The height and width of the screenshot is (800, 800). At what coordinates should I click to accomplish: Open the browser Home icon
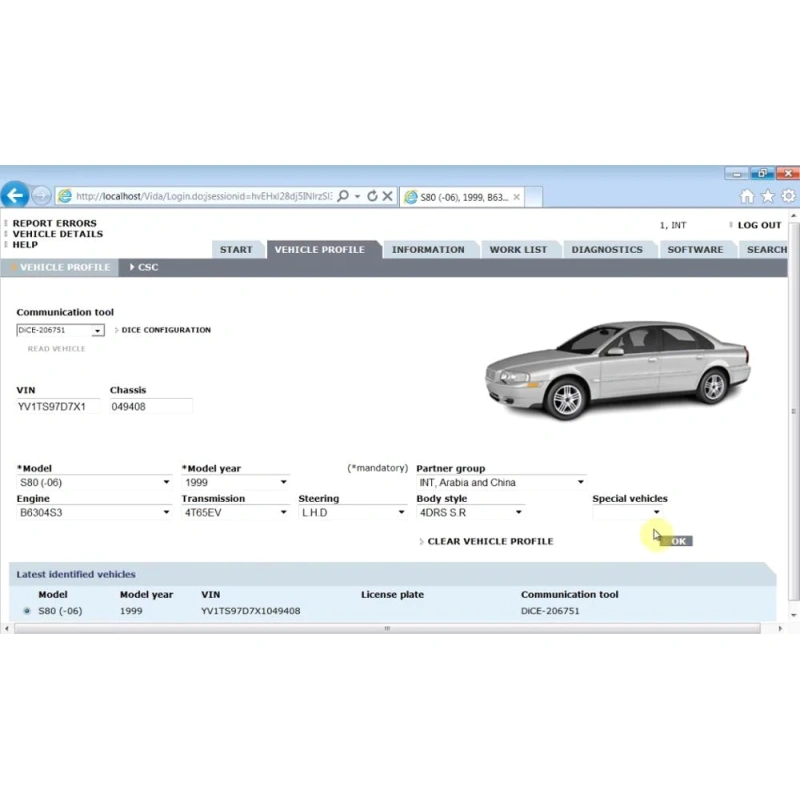pyautogui.click(x=747, y=196)
